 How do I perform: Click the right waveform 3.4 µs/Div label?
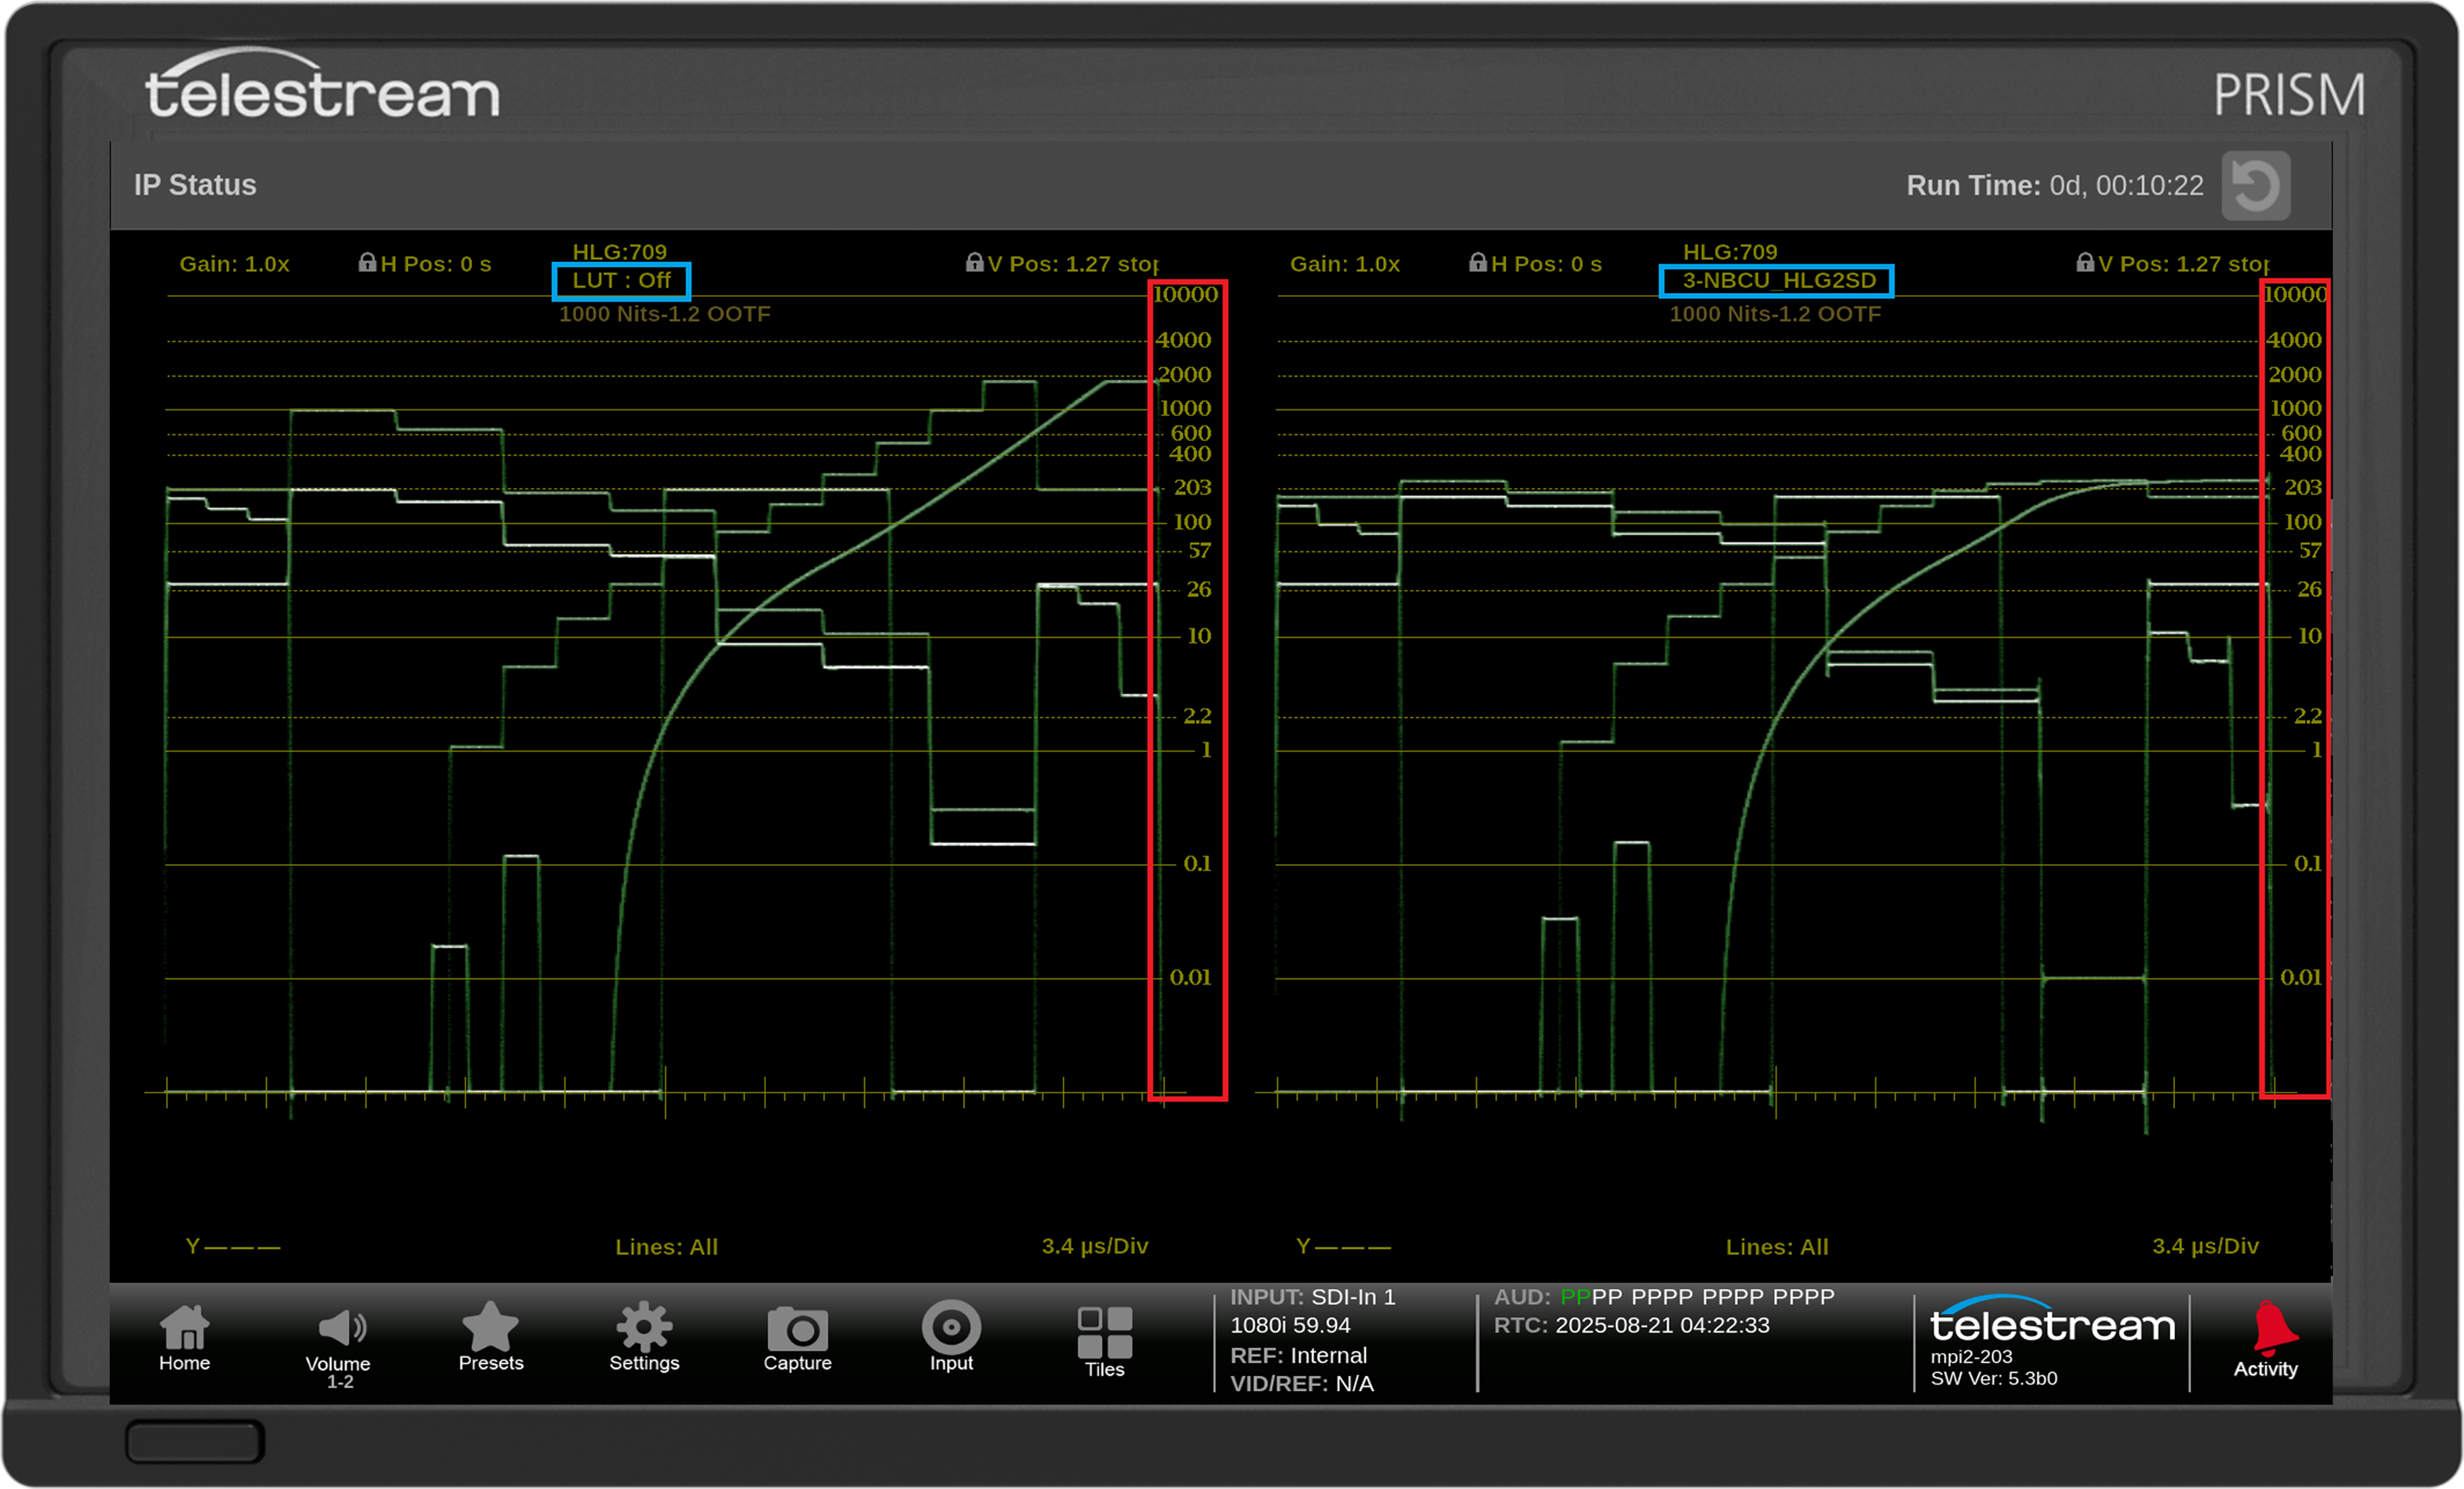[2205, 1246]
